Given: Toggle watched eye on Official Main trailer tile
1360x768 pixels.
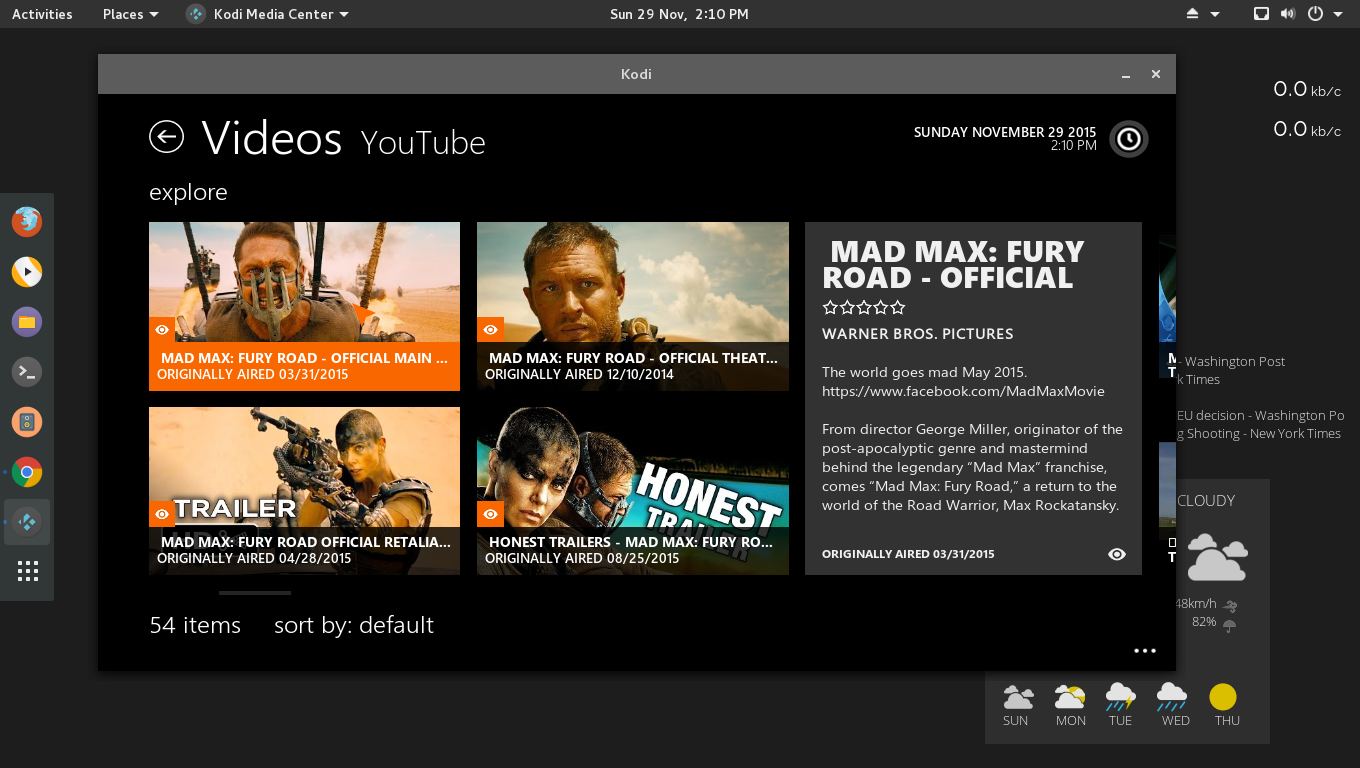Looking at the screenshot, I should click(161, 329).
